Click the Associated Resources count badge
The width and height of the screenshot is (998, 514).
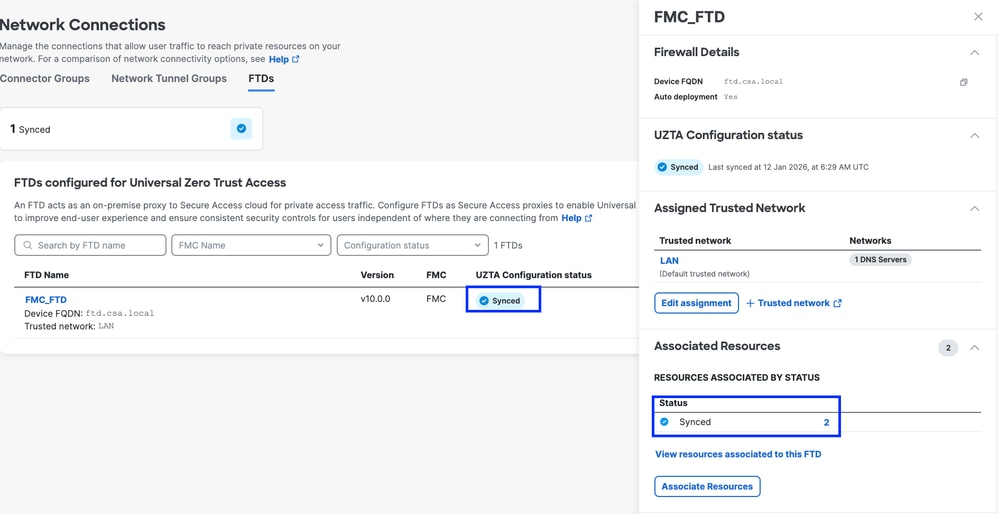point(948,348)
